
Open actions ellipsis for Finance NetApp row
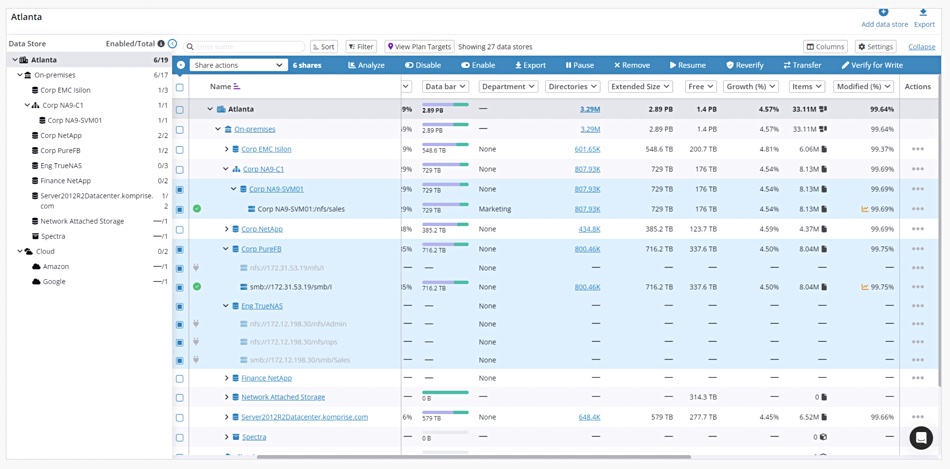[x=917, y=378]
